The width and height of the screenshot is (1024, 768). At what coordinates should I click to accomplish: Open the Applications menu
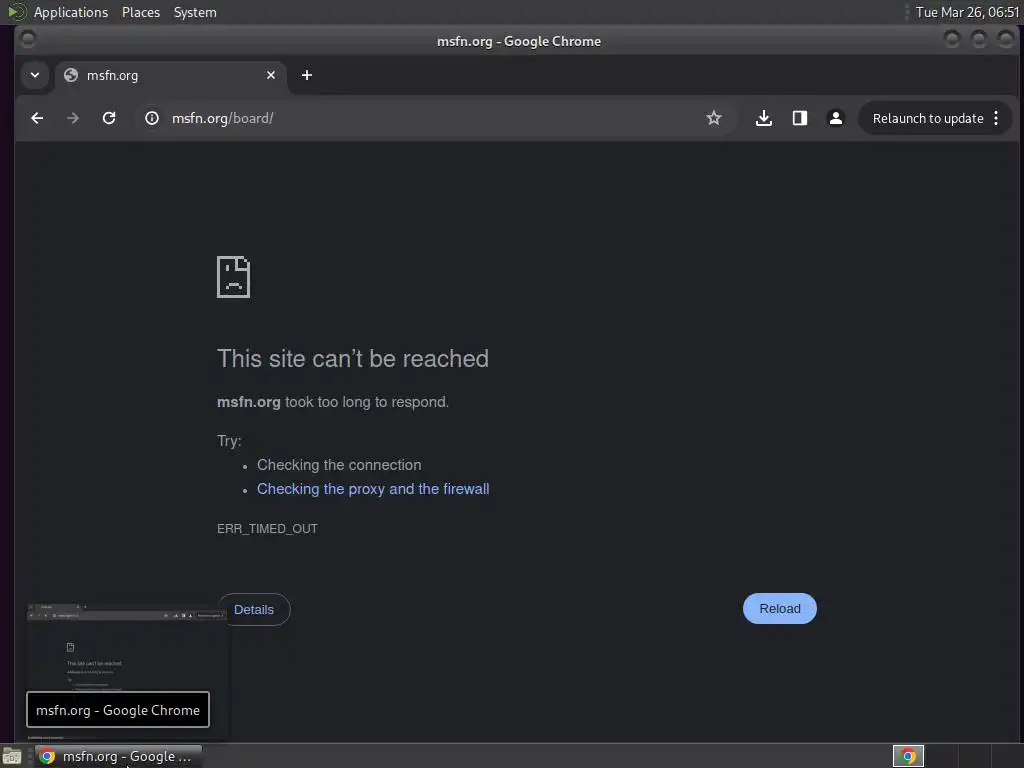[71, 12]
